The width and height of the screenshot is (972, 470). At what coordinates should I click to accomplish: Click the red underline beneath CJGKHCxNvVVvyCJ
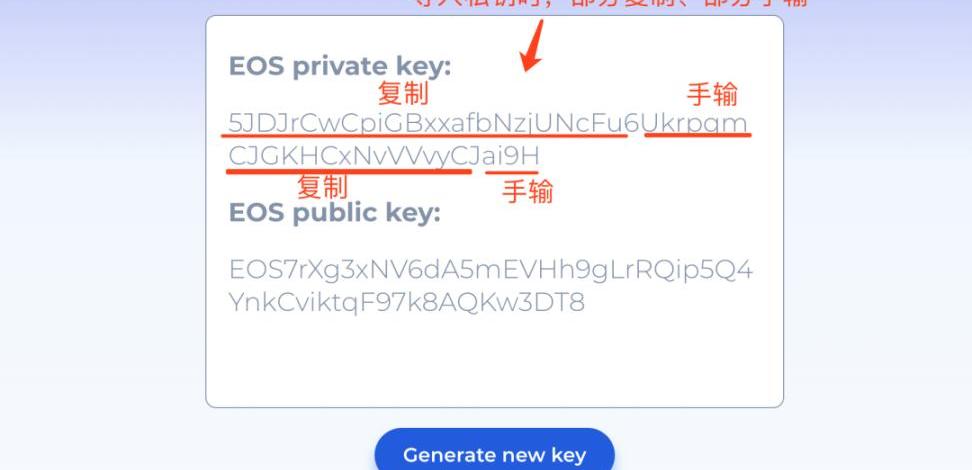pyautogui.click(x=349, y=171)
